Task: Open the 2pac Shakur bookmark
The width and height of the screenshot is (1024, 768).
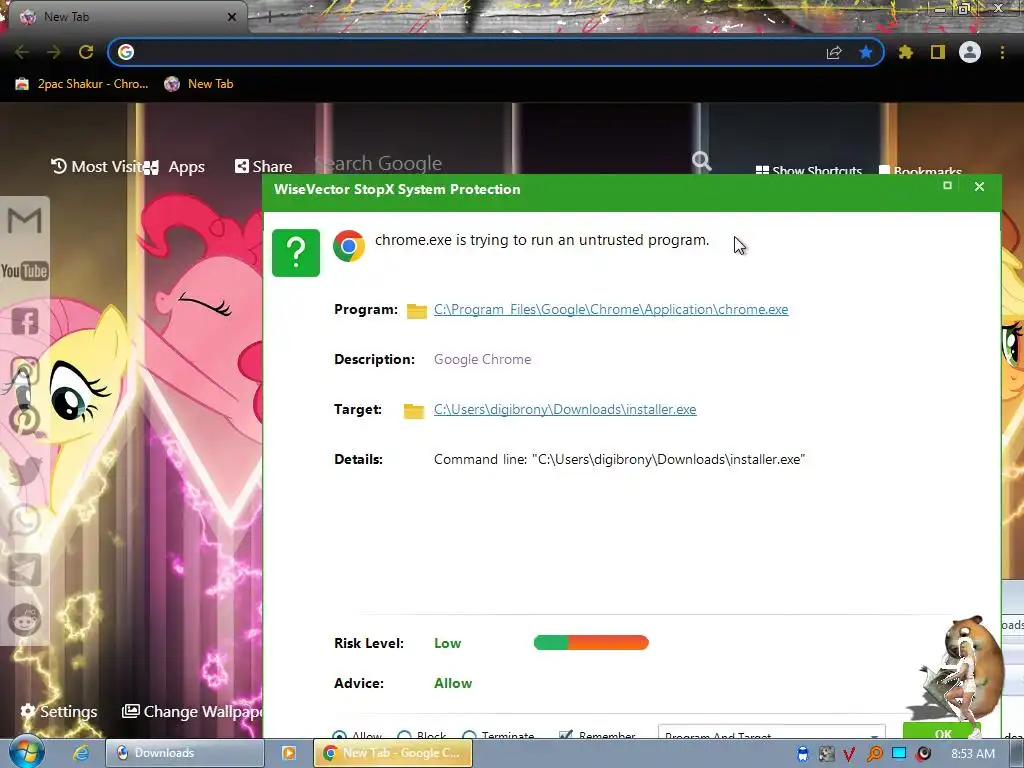Action: 82,84
